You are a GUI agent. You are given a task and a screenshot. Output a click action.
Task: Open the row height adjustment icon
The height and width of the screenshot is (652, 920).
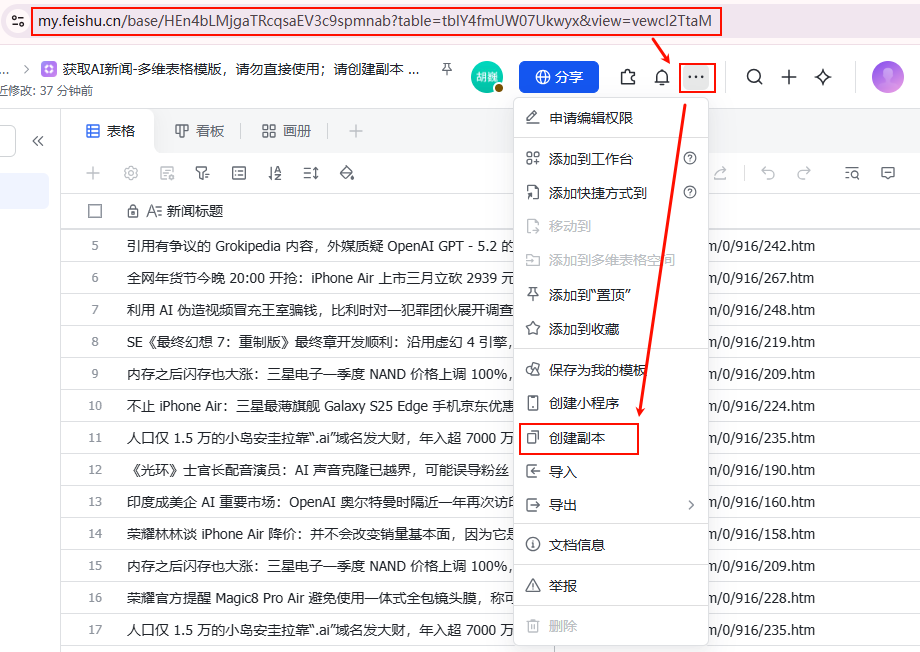[310, 173]
